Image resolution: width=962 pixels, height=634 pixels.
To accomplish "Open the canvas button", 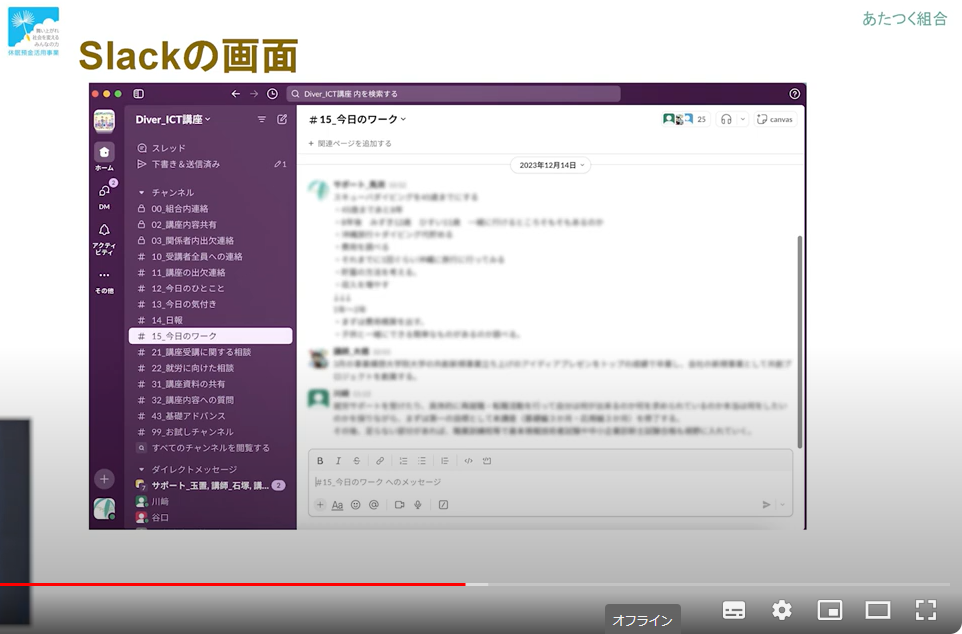I will point(775,119).
